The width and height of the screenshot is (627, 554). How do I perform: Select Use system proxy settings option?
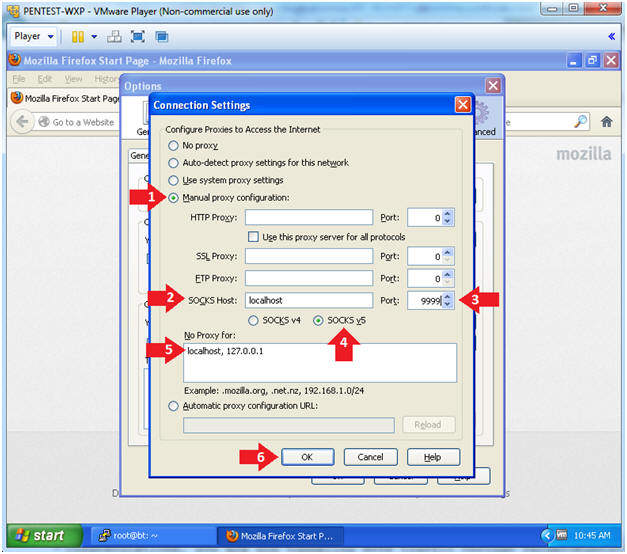[173, 180]
